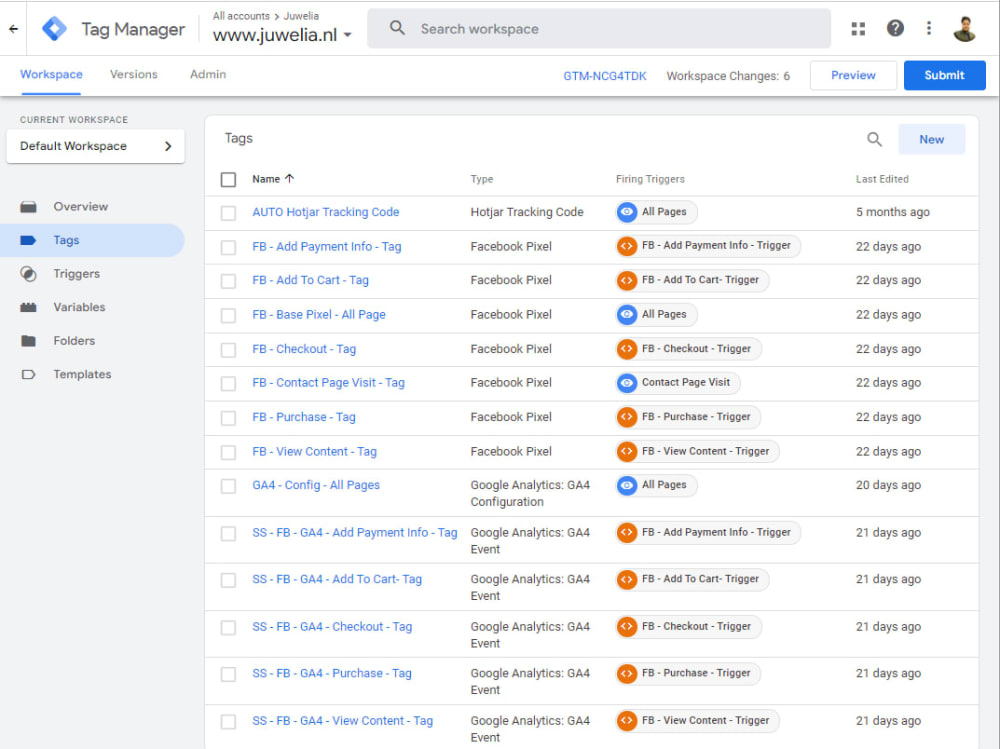Viewport: 1000px width, 749px height.
Task: Check the FB - Checkout - Tag row
Action: [228, 350]
